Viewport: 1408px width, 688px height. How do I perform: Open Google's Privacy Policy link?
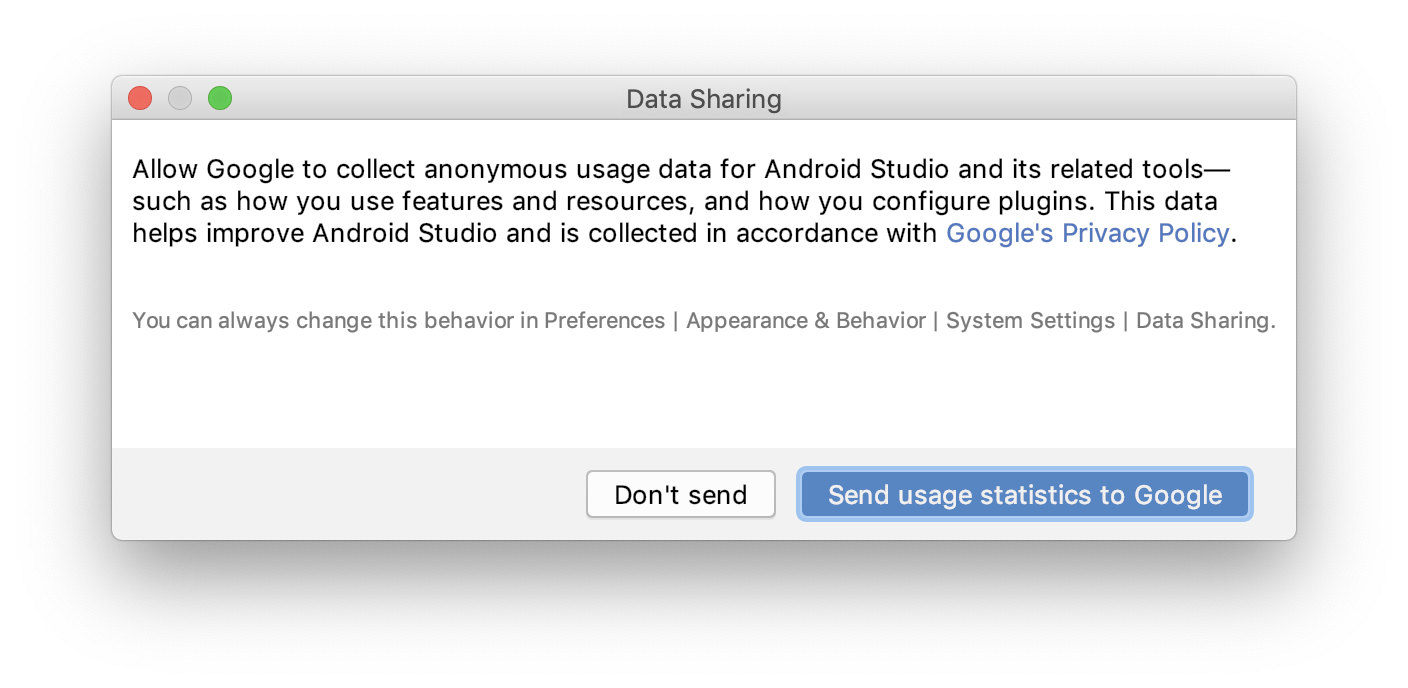tap(1087, 233)
